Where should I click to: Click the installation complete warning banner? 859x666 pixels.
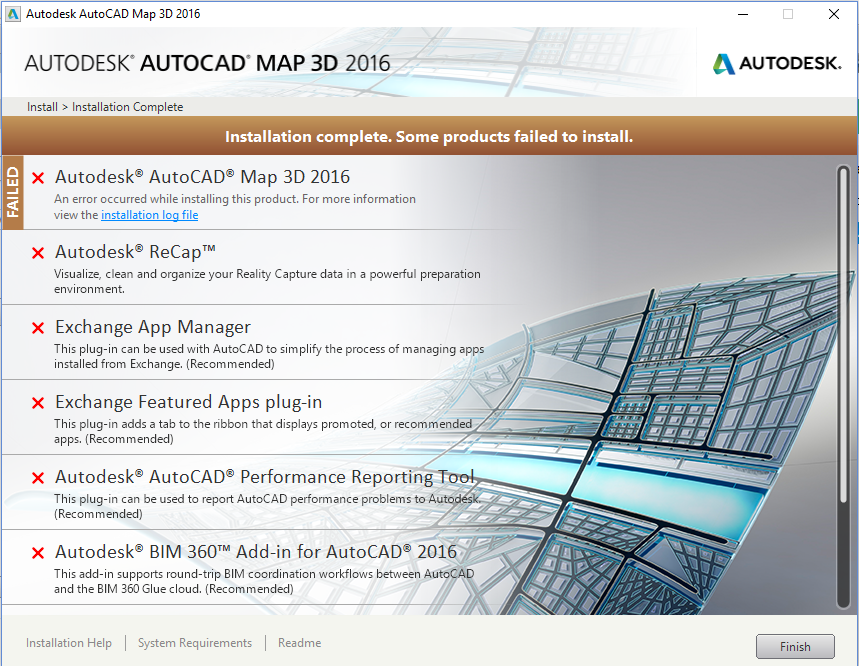click(x=429, y=137)
